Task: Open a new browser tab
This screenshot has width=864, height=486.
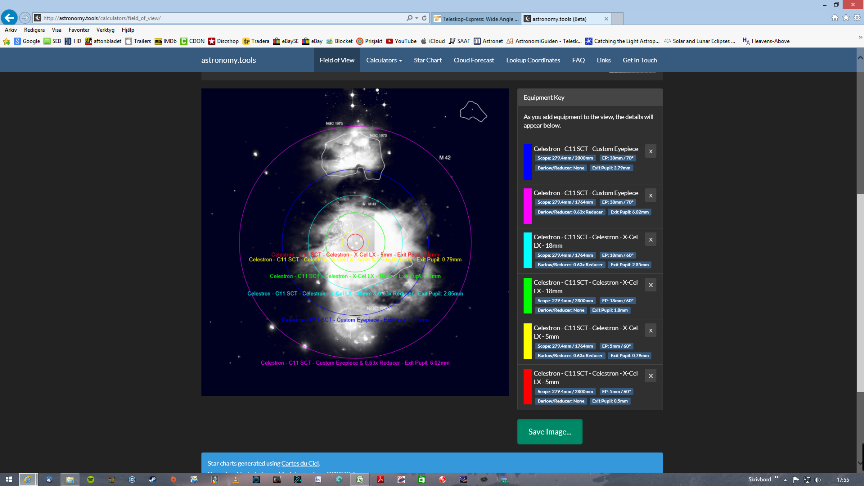Action: [x=618, y=19]
